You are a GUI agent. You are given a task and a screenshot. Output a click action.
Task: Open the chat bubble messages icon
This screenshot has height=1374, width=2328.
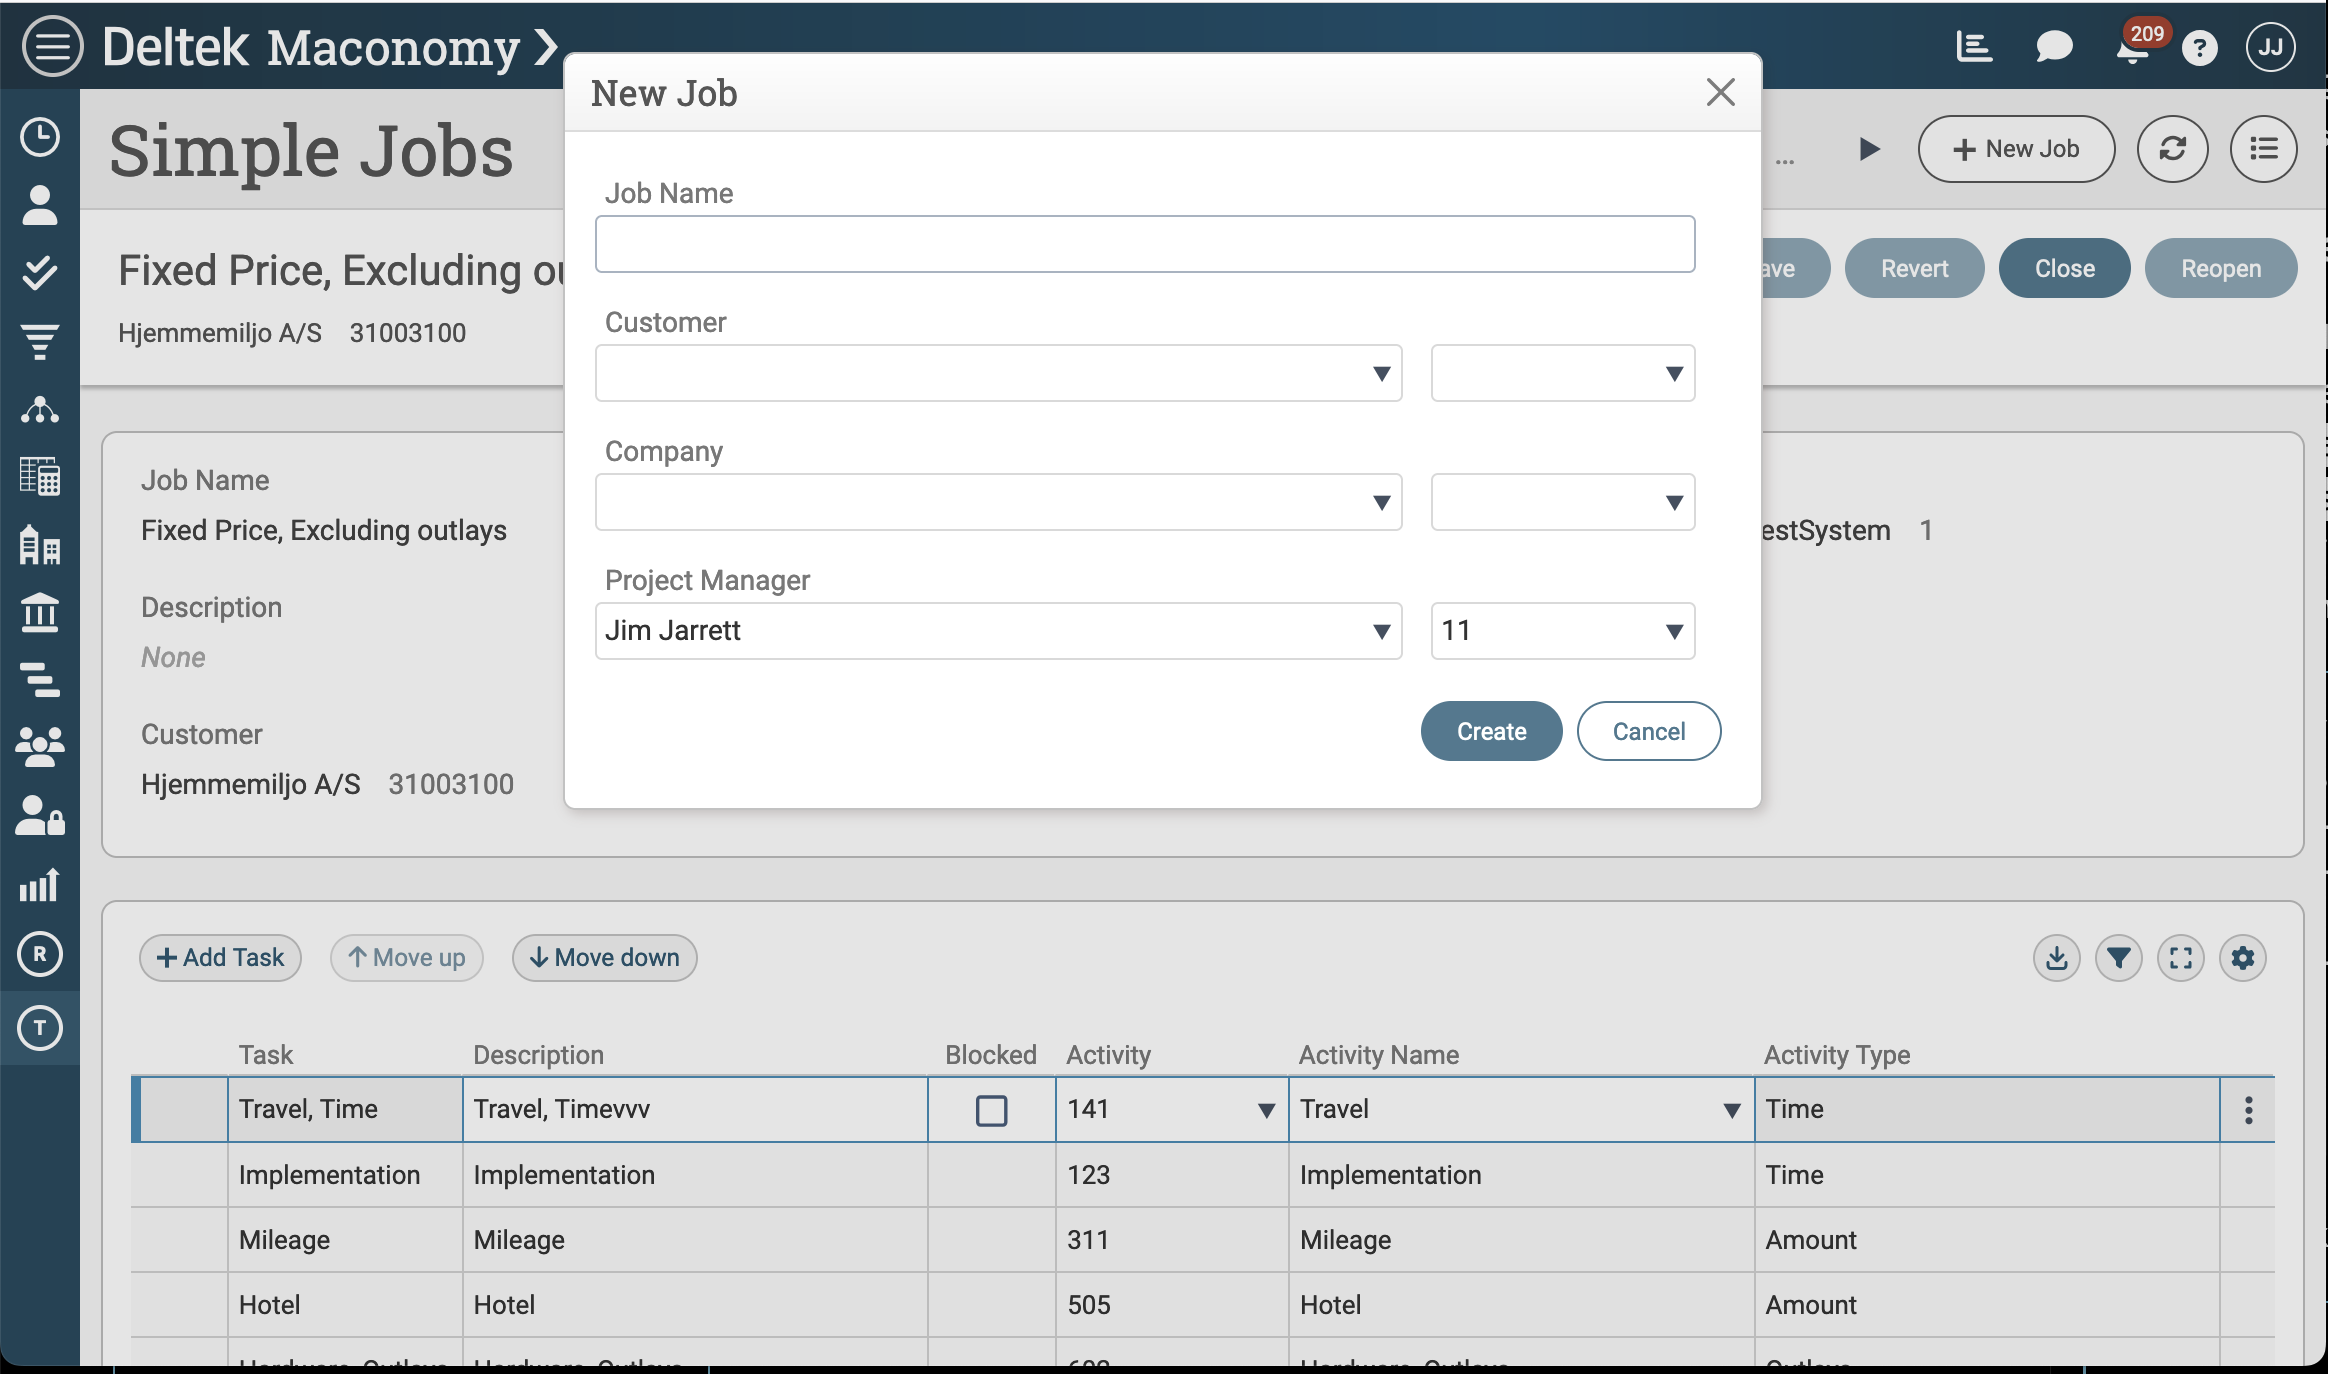(2054, 47)
